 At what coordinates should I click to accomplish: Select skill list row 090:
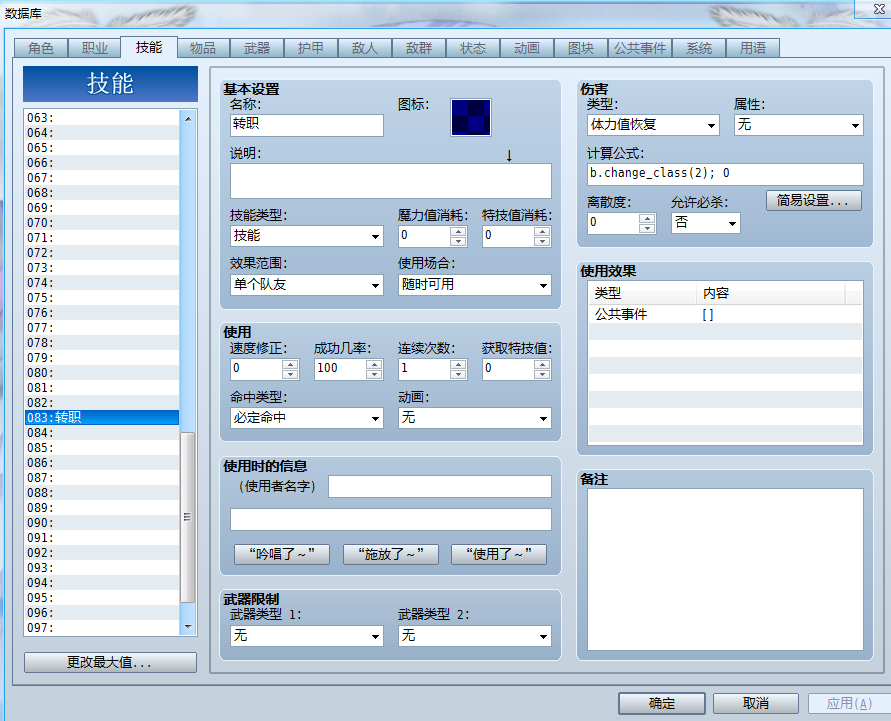[x=102, y=523]
